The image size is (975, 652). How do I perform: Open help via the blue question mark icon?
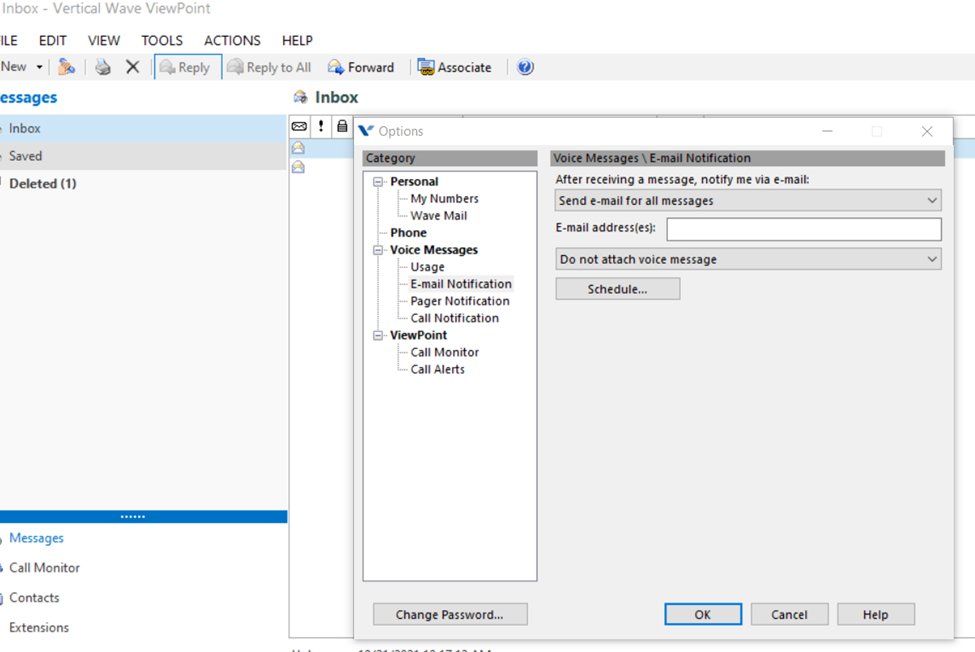(x=525, y=67)
